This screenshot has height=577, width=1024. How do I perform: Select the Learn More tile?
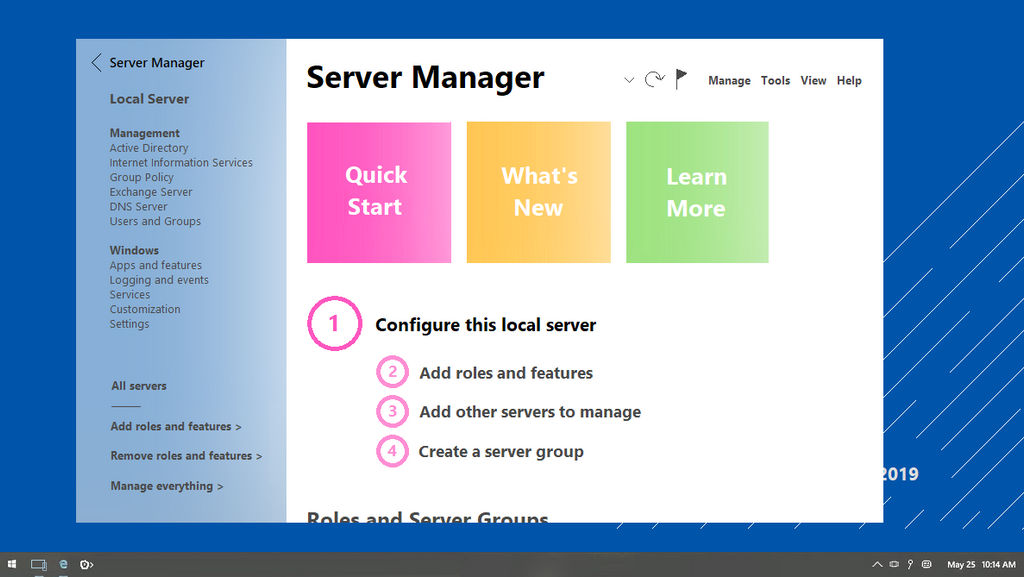point(697,193)
